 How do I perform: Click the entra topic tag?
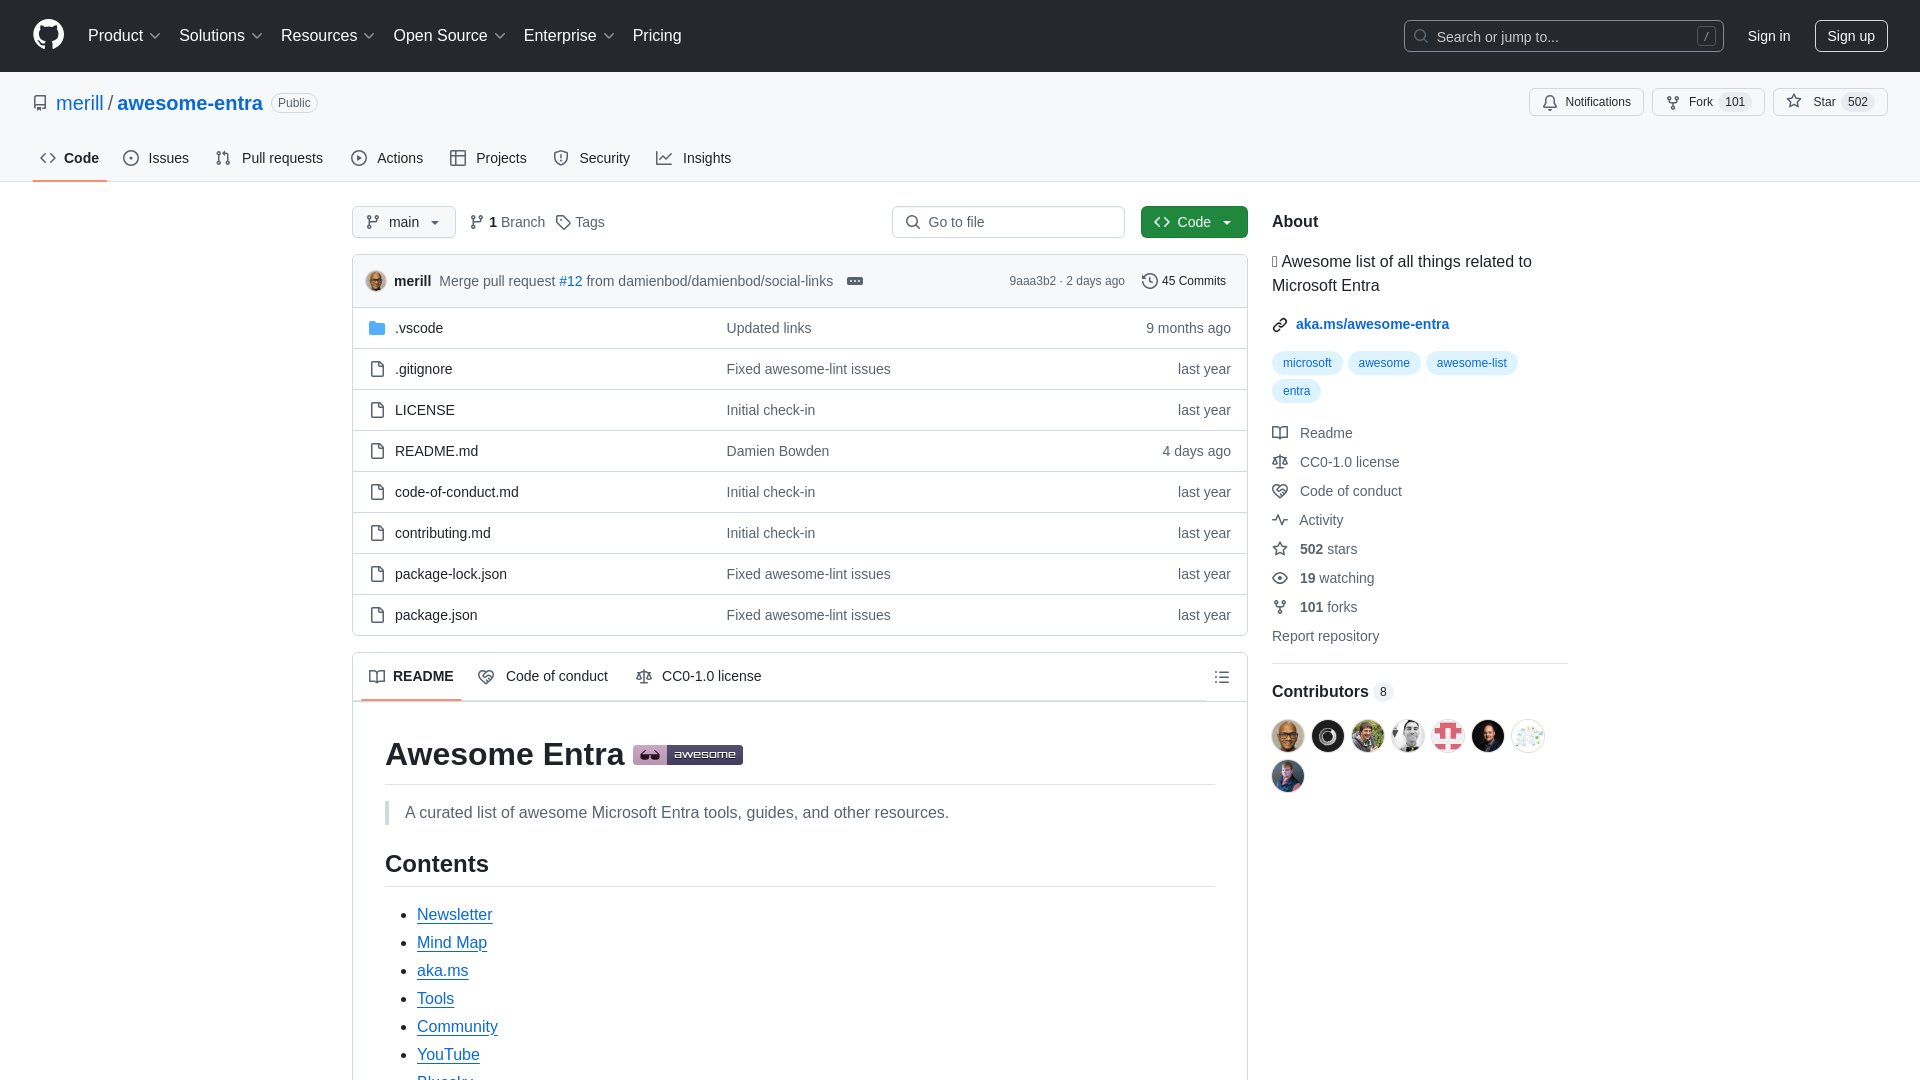tap(1296, 391)
